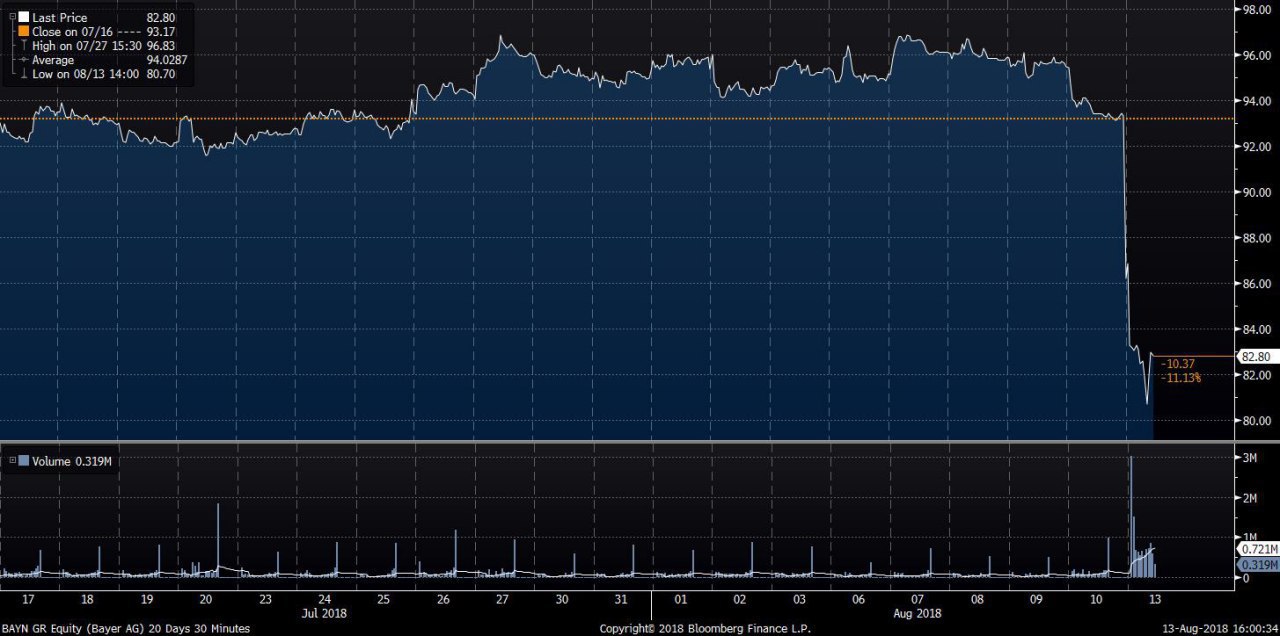Click the -11.13% percent change label
Image resolution: width=1280 pixels, height=636 pixels.
coord(1181,377)
